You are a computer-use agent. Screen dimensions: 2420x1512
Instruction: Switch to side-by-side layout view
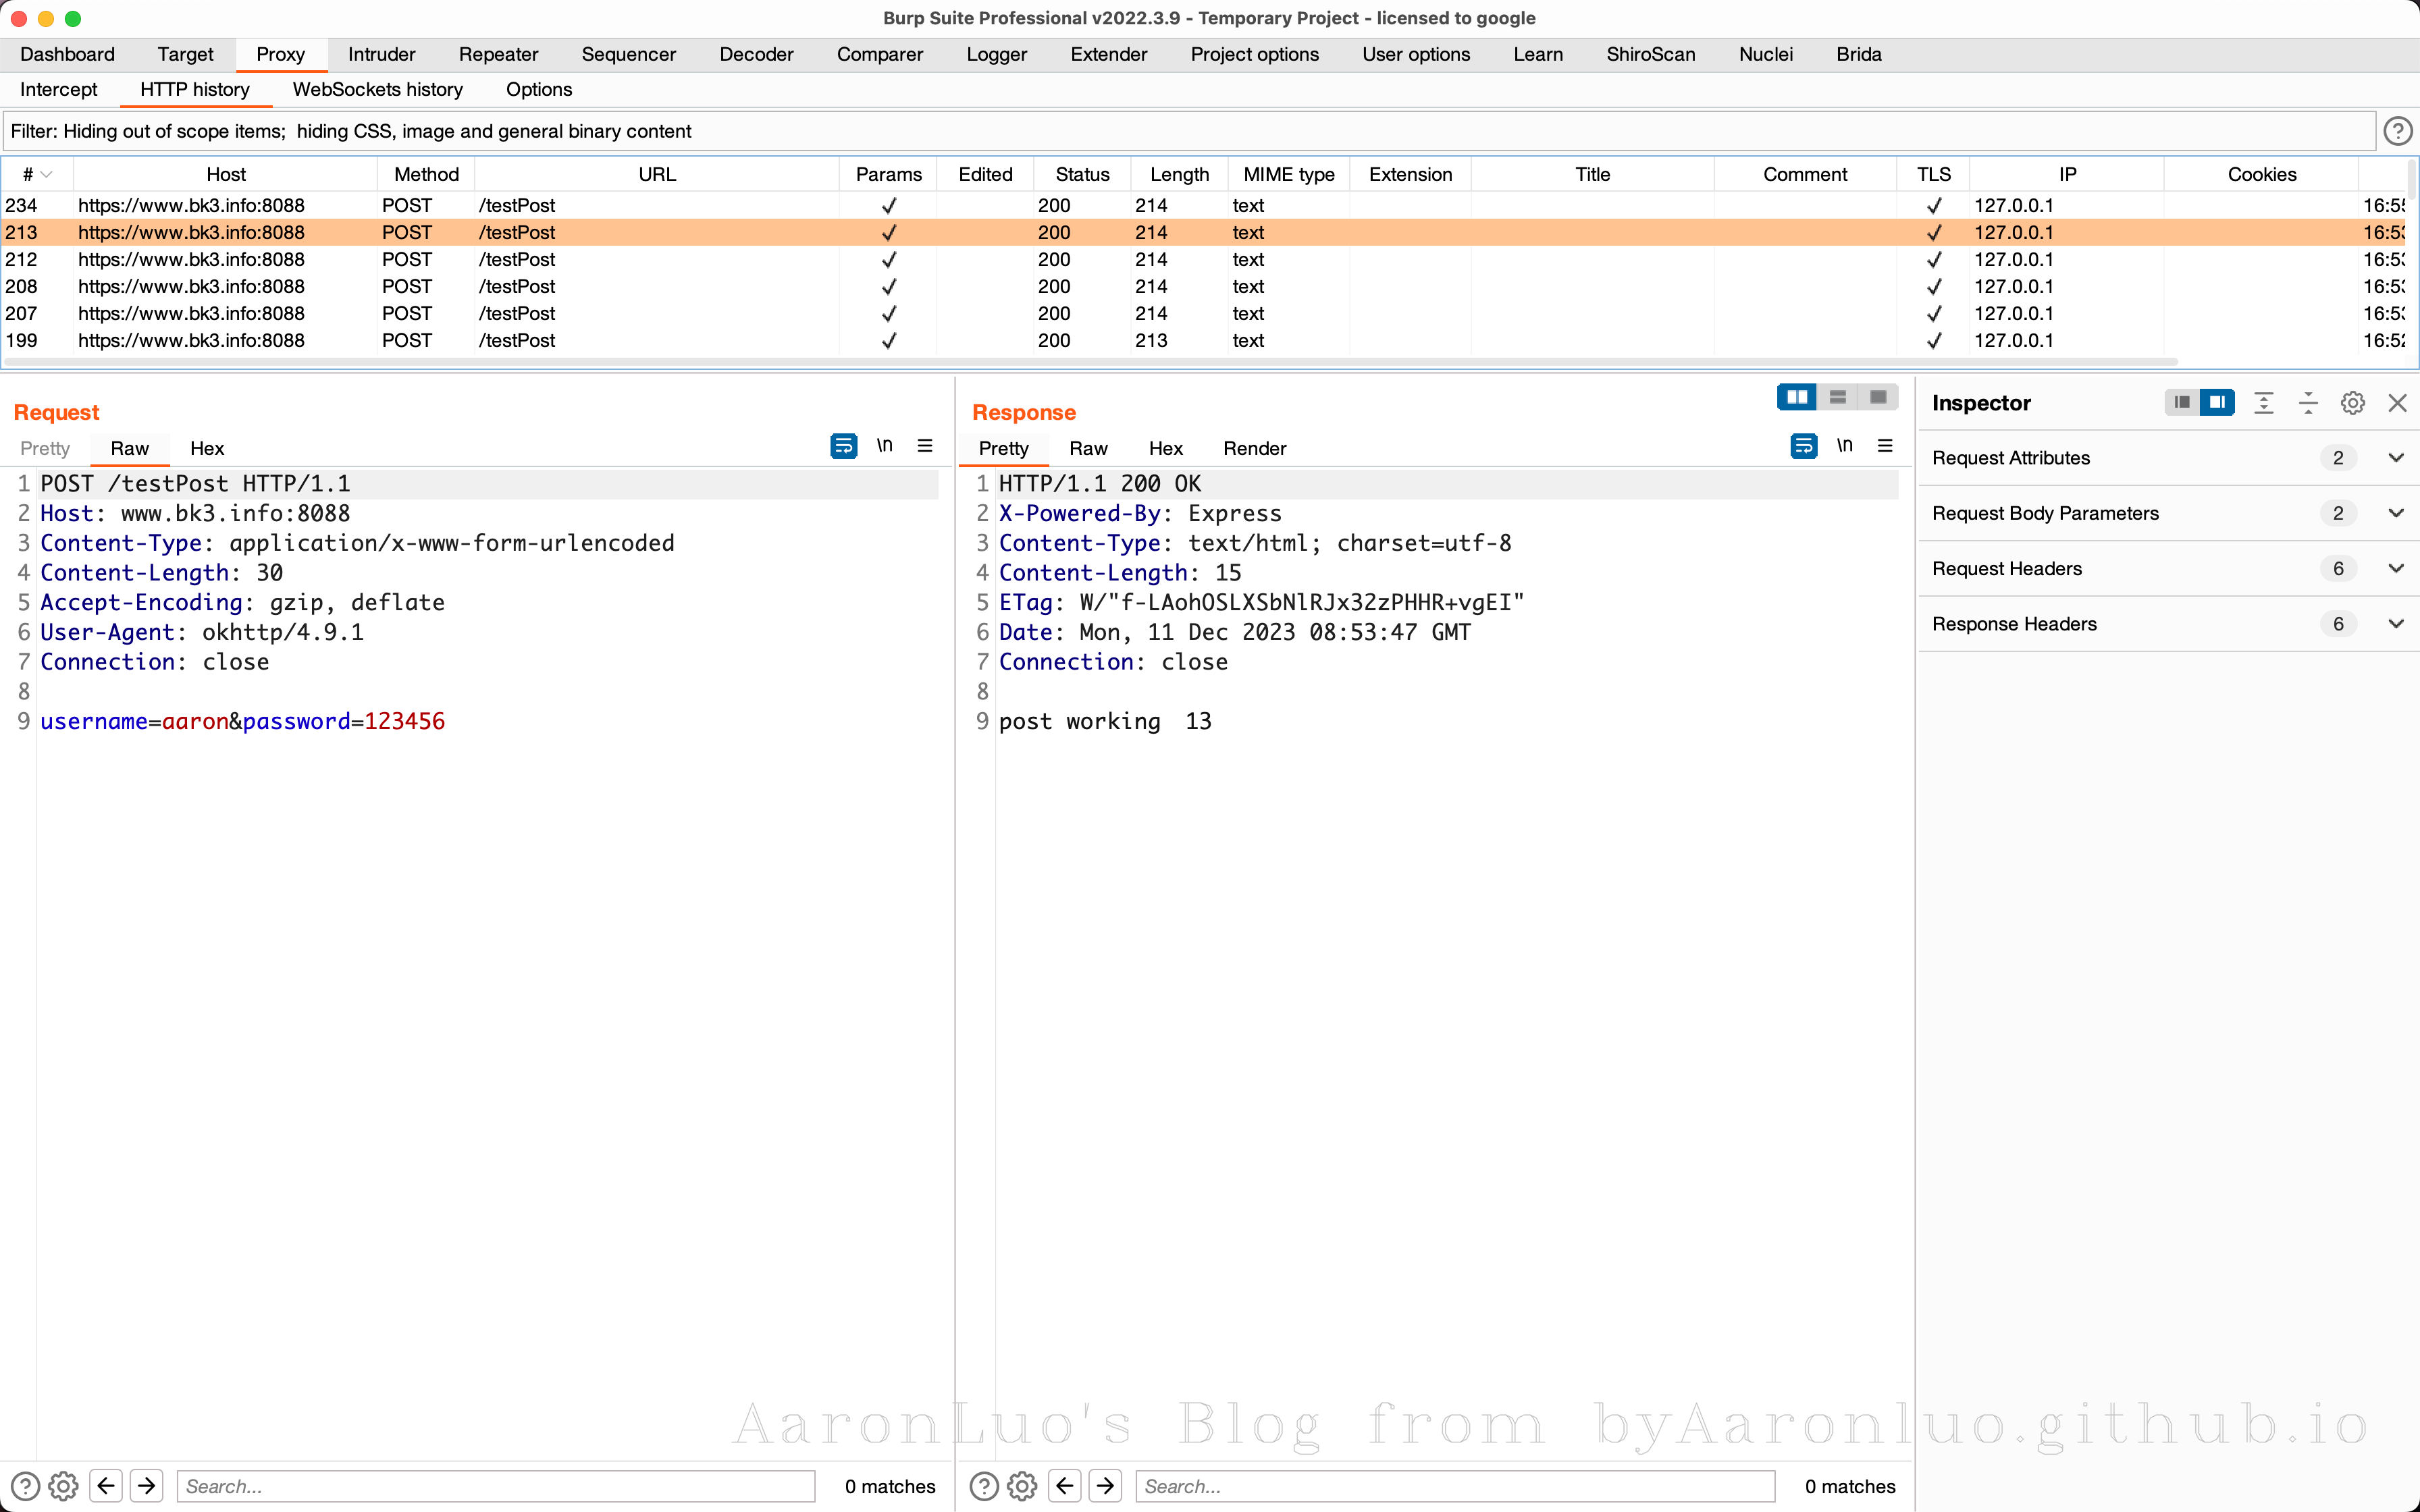pyautogui.click(x=1797, y=398)
